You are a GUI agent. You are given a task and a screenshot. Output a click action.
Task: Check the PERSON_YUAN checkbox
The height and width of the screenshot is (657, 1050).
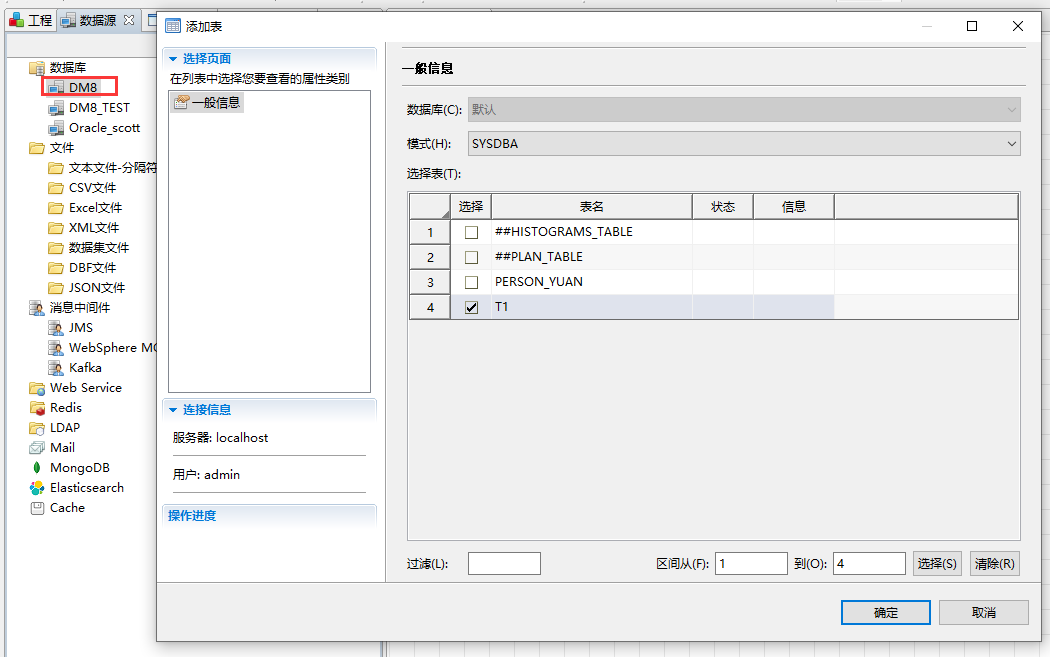471,282
